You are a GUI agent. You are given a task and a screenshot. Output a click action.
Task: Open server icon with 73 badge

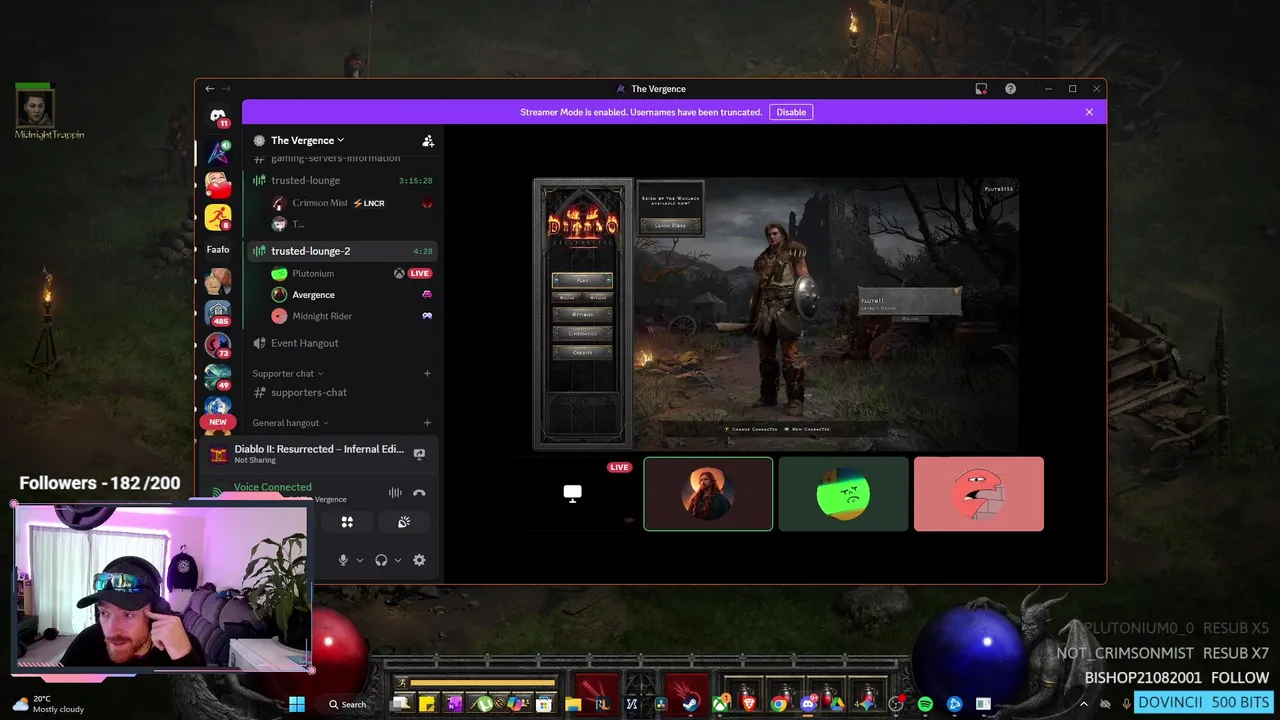218,346
